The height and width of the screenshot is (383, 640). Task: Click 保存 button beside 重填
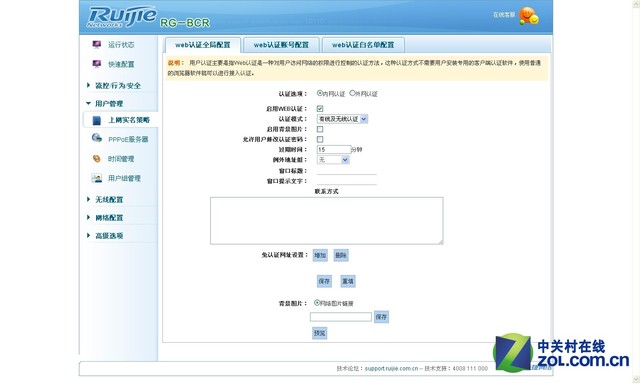click(x=324, y=281)
